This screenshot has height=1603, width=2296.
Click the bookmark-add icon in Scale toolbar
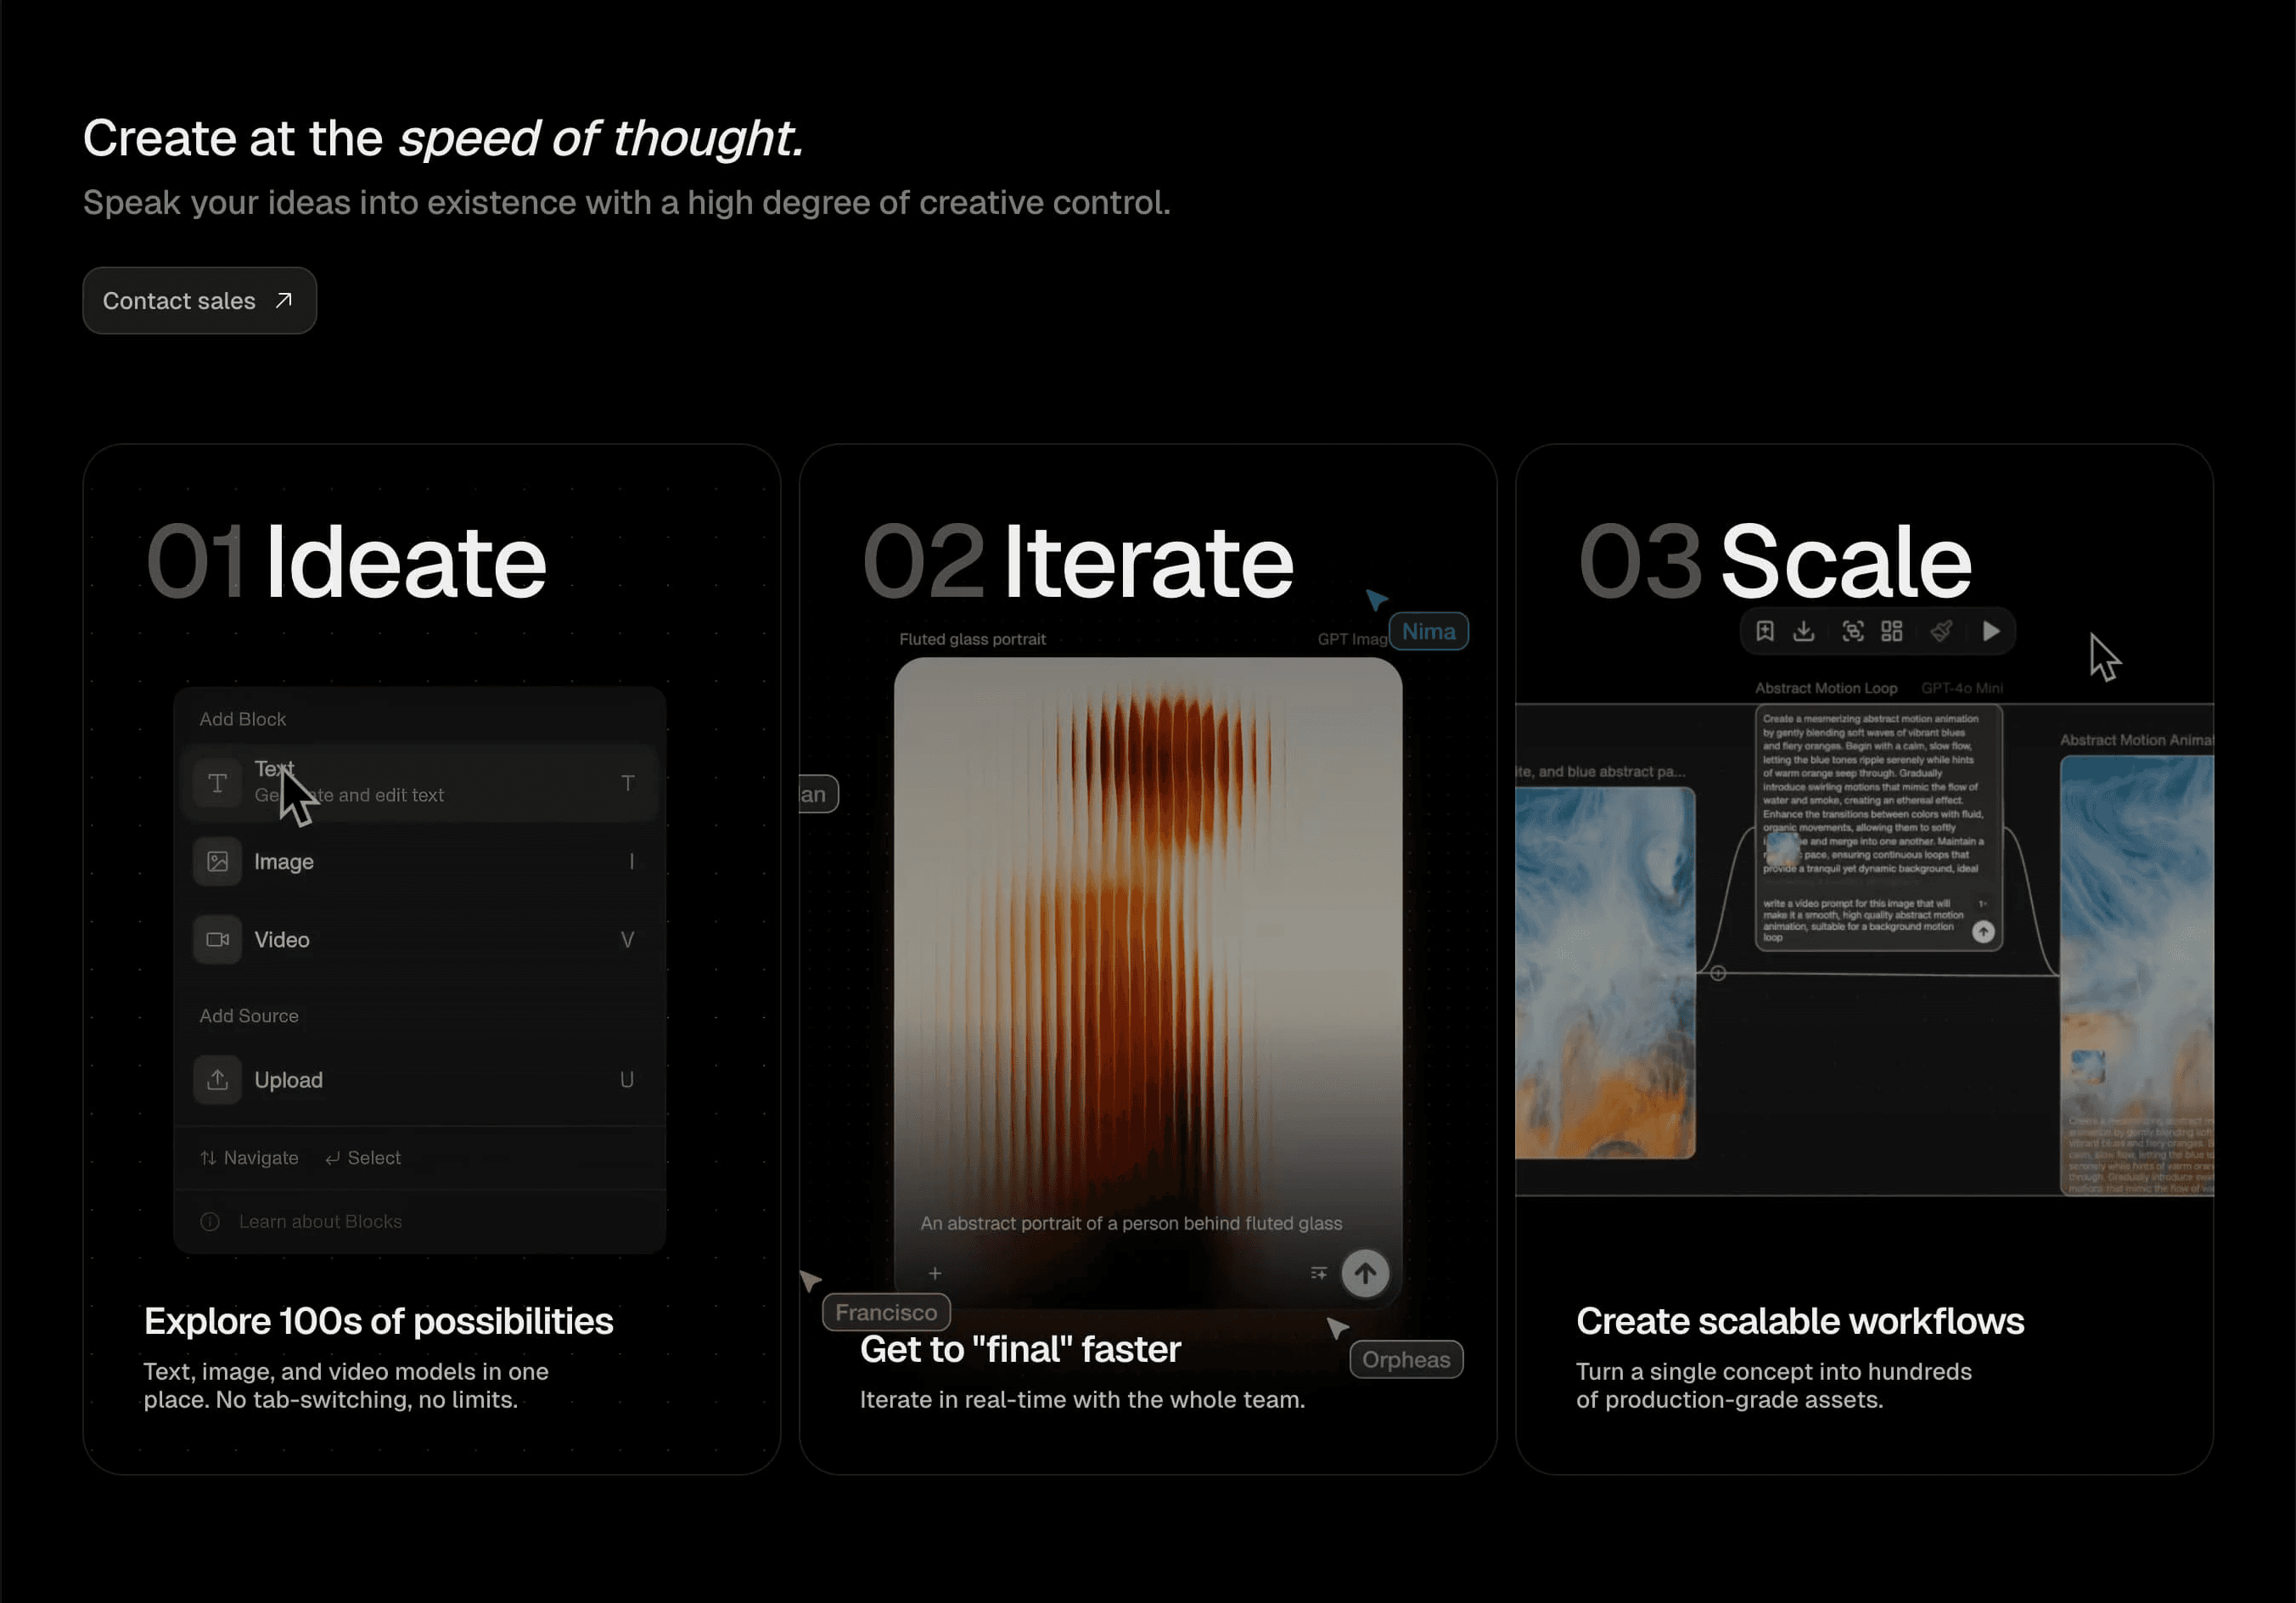1765,631
